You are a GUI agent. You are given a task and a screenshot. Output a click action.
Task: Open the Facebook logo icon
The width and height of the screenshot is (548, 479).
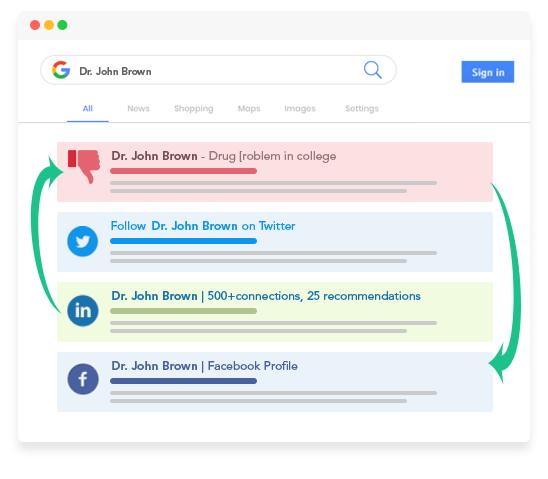83,379
